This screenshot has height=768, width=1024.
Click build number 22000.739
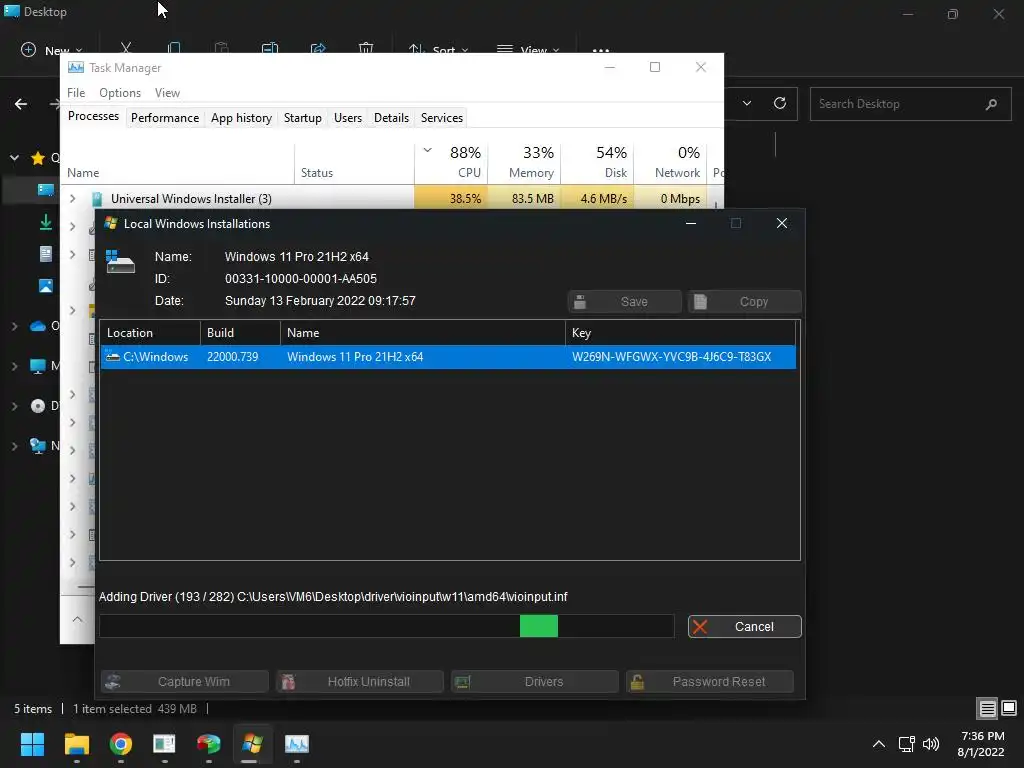[232, 357]
